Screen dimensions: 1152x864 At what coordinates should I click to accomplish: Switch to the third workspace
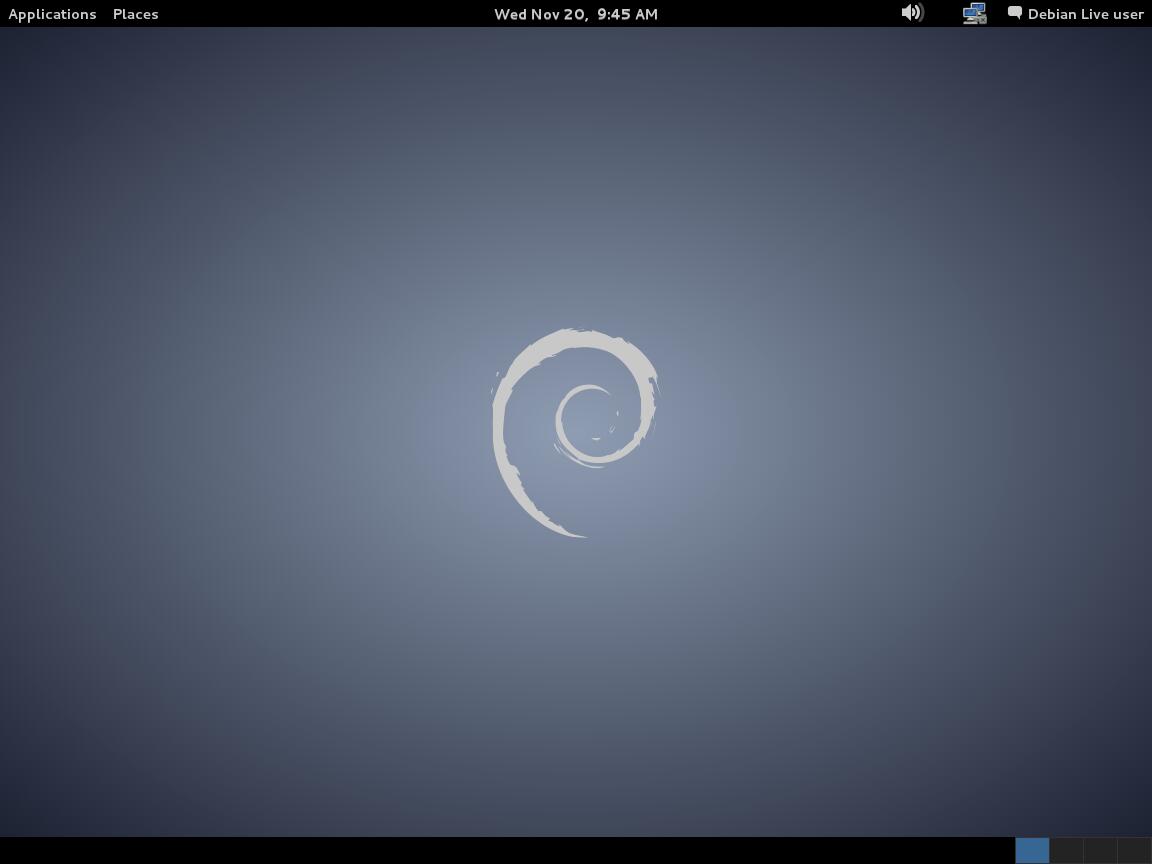point(1100,850)
